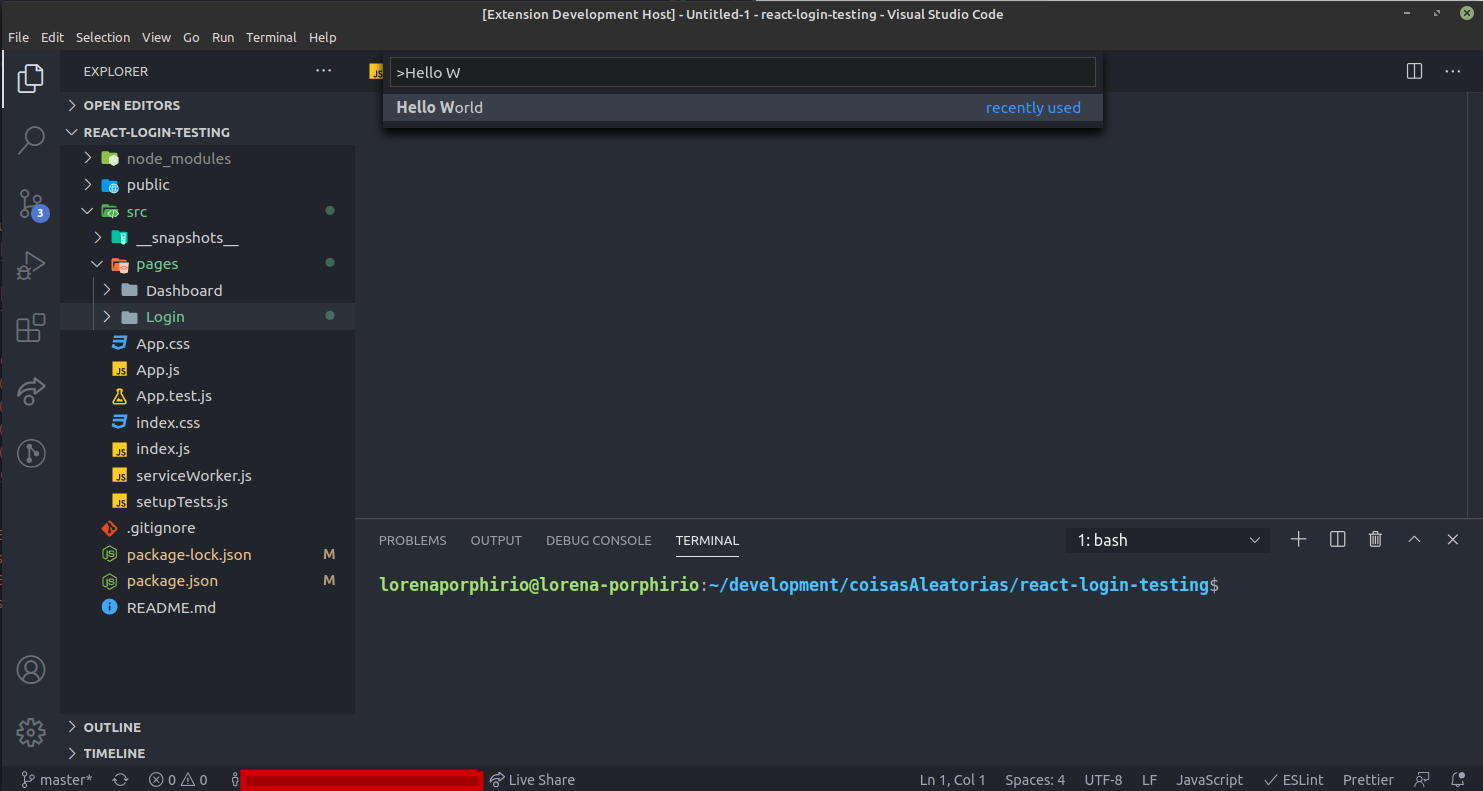Viewport: 1483px width, 791px height.
Task: Change indentation Spaces: 4
Action: point(1035,780)
